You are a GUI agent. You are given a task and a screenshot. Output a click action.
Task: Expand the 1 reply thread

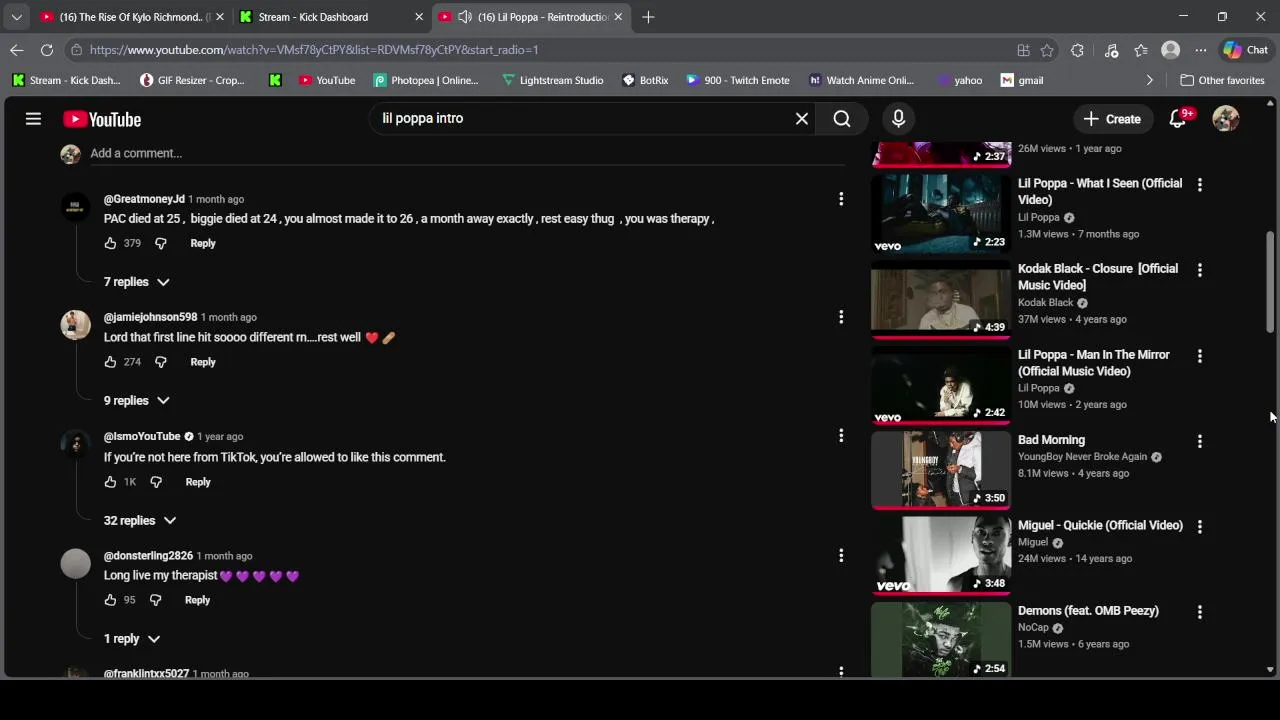tap(132, 639)
